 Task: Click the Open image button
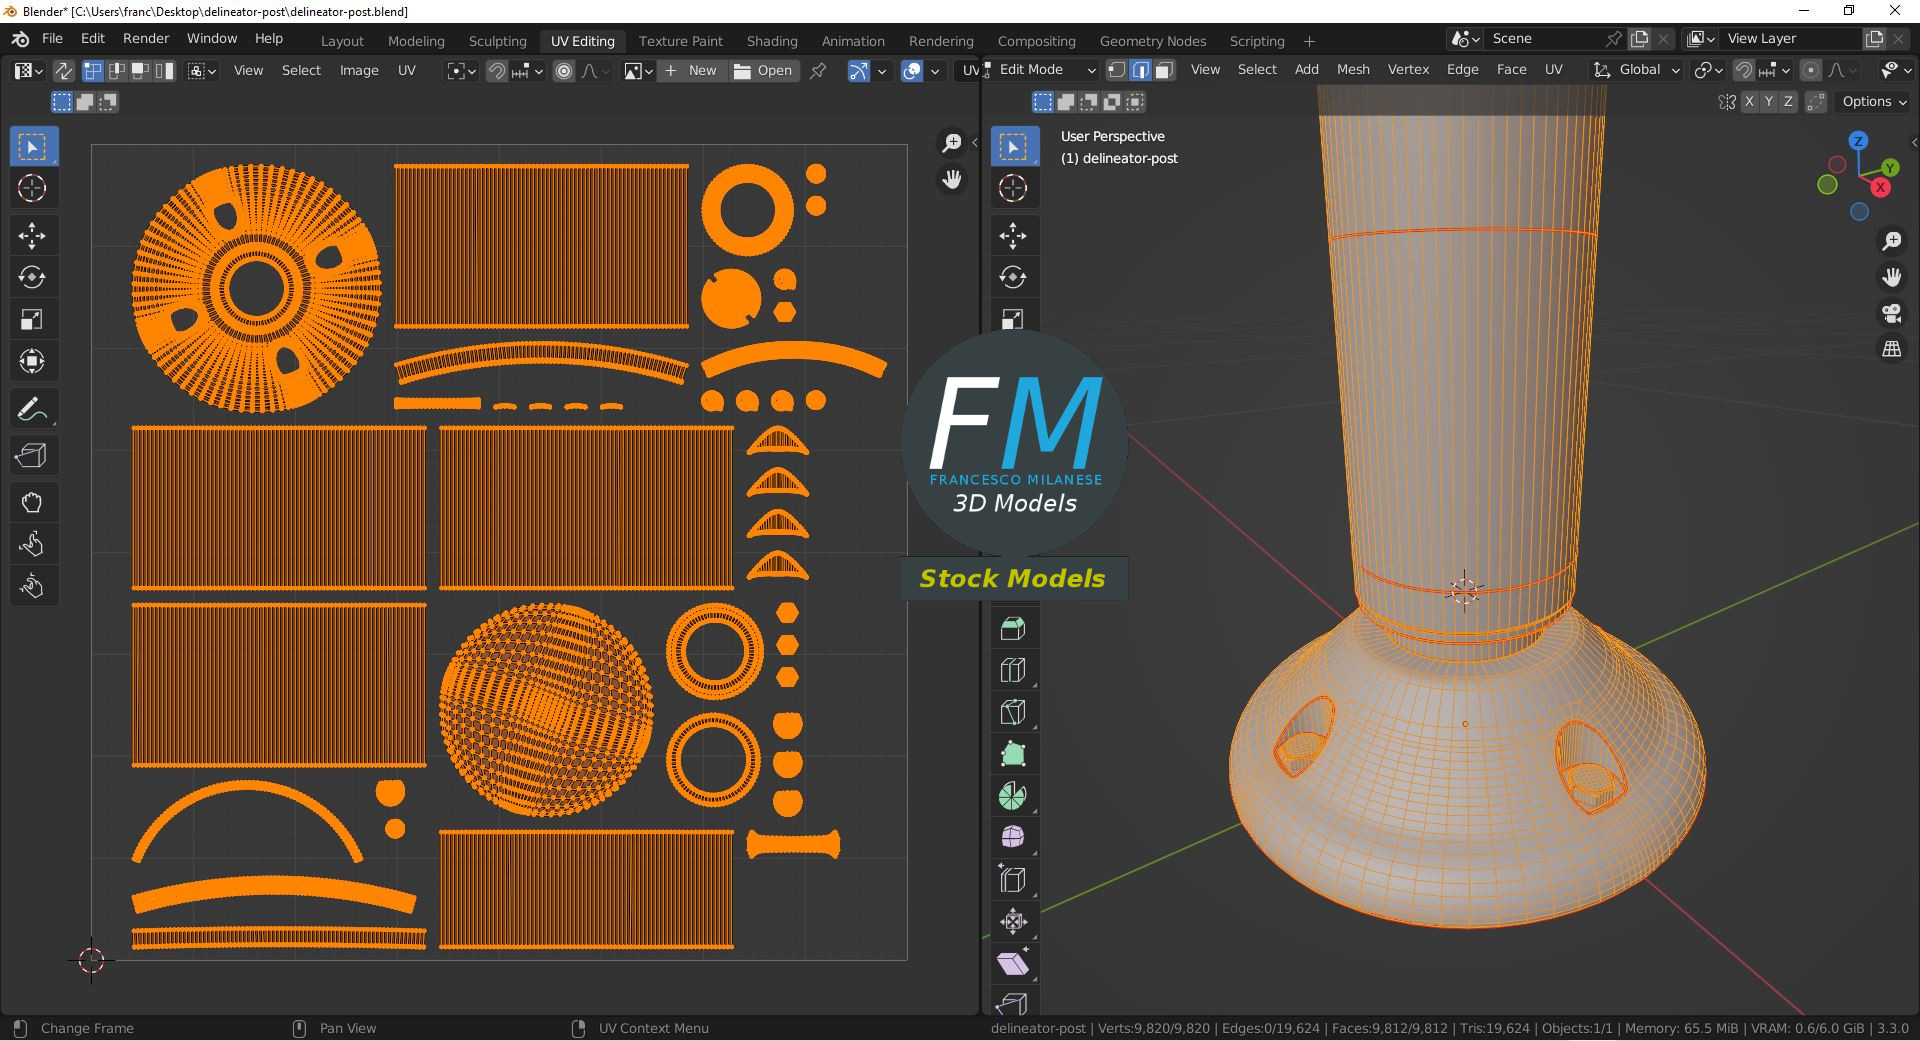click(764, 71)
